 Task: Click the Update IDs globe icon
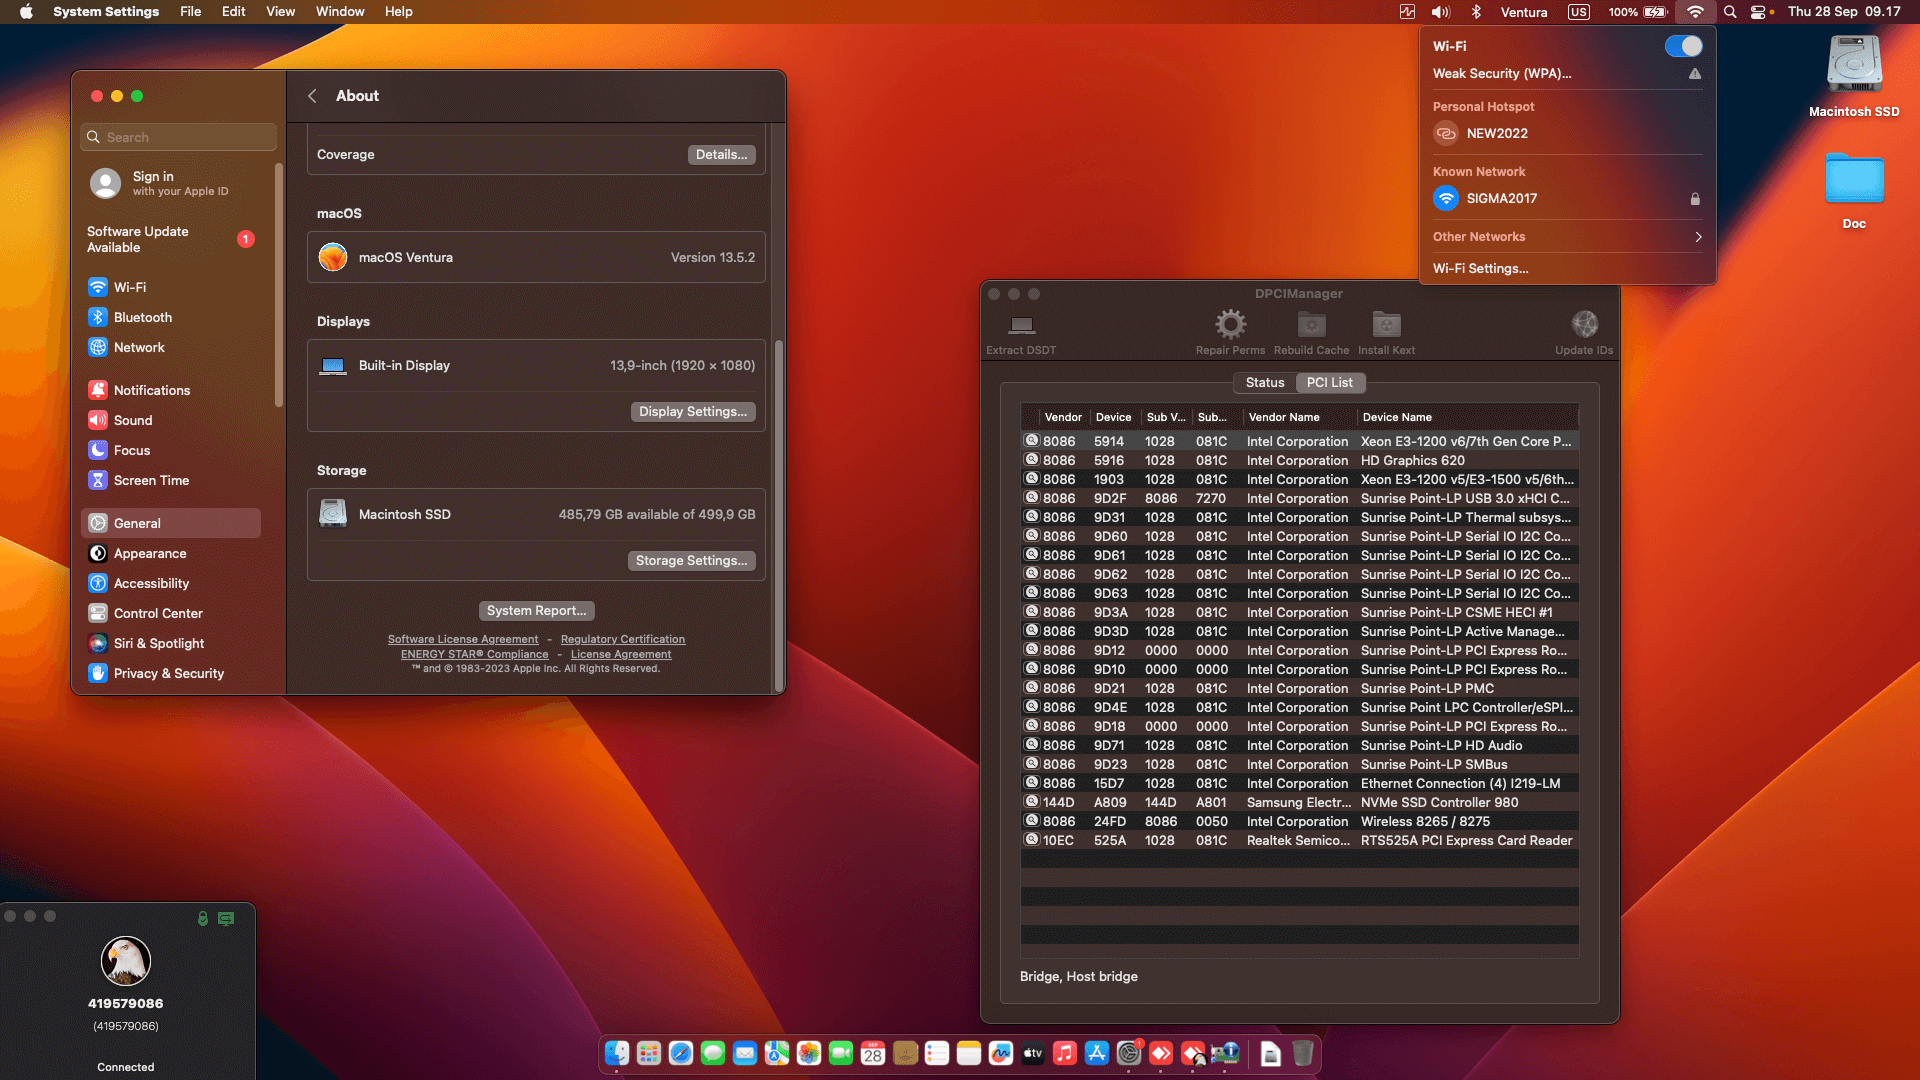tap(1584, 325)
